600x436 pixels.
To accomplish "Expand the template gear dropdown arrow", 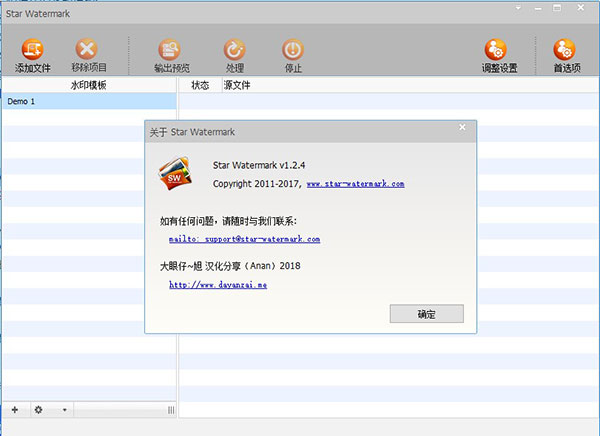I will pos(65,410).
